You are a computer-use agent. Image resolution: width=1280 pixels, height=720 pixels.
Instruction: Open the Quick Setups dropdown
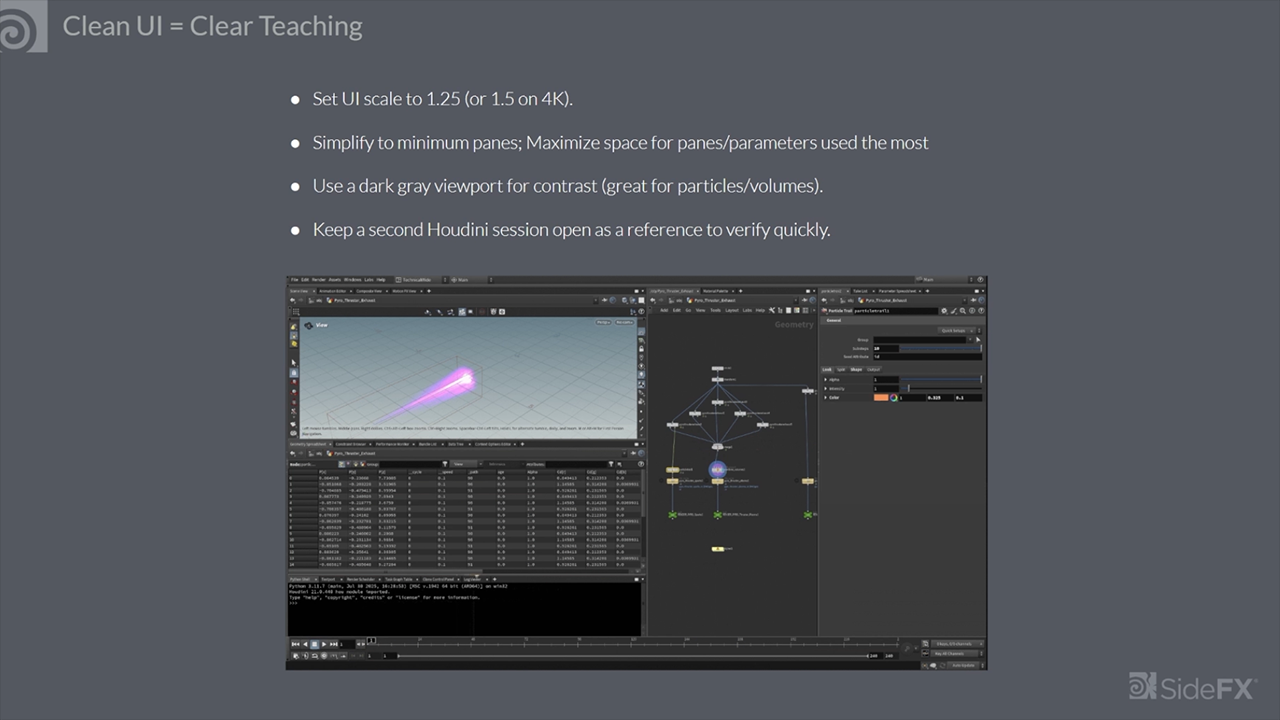[x=953, y=330]
